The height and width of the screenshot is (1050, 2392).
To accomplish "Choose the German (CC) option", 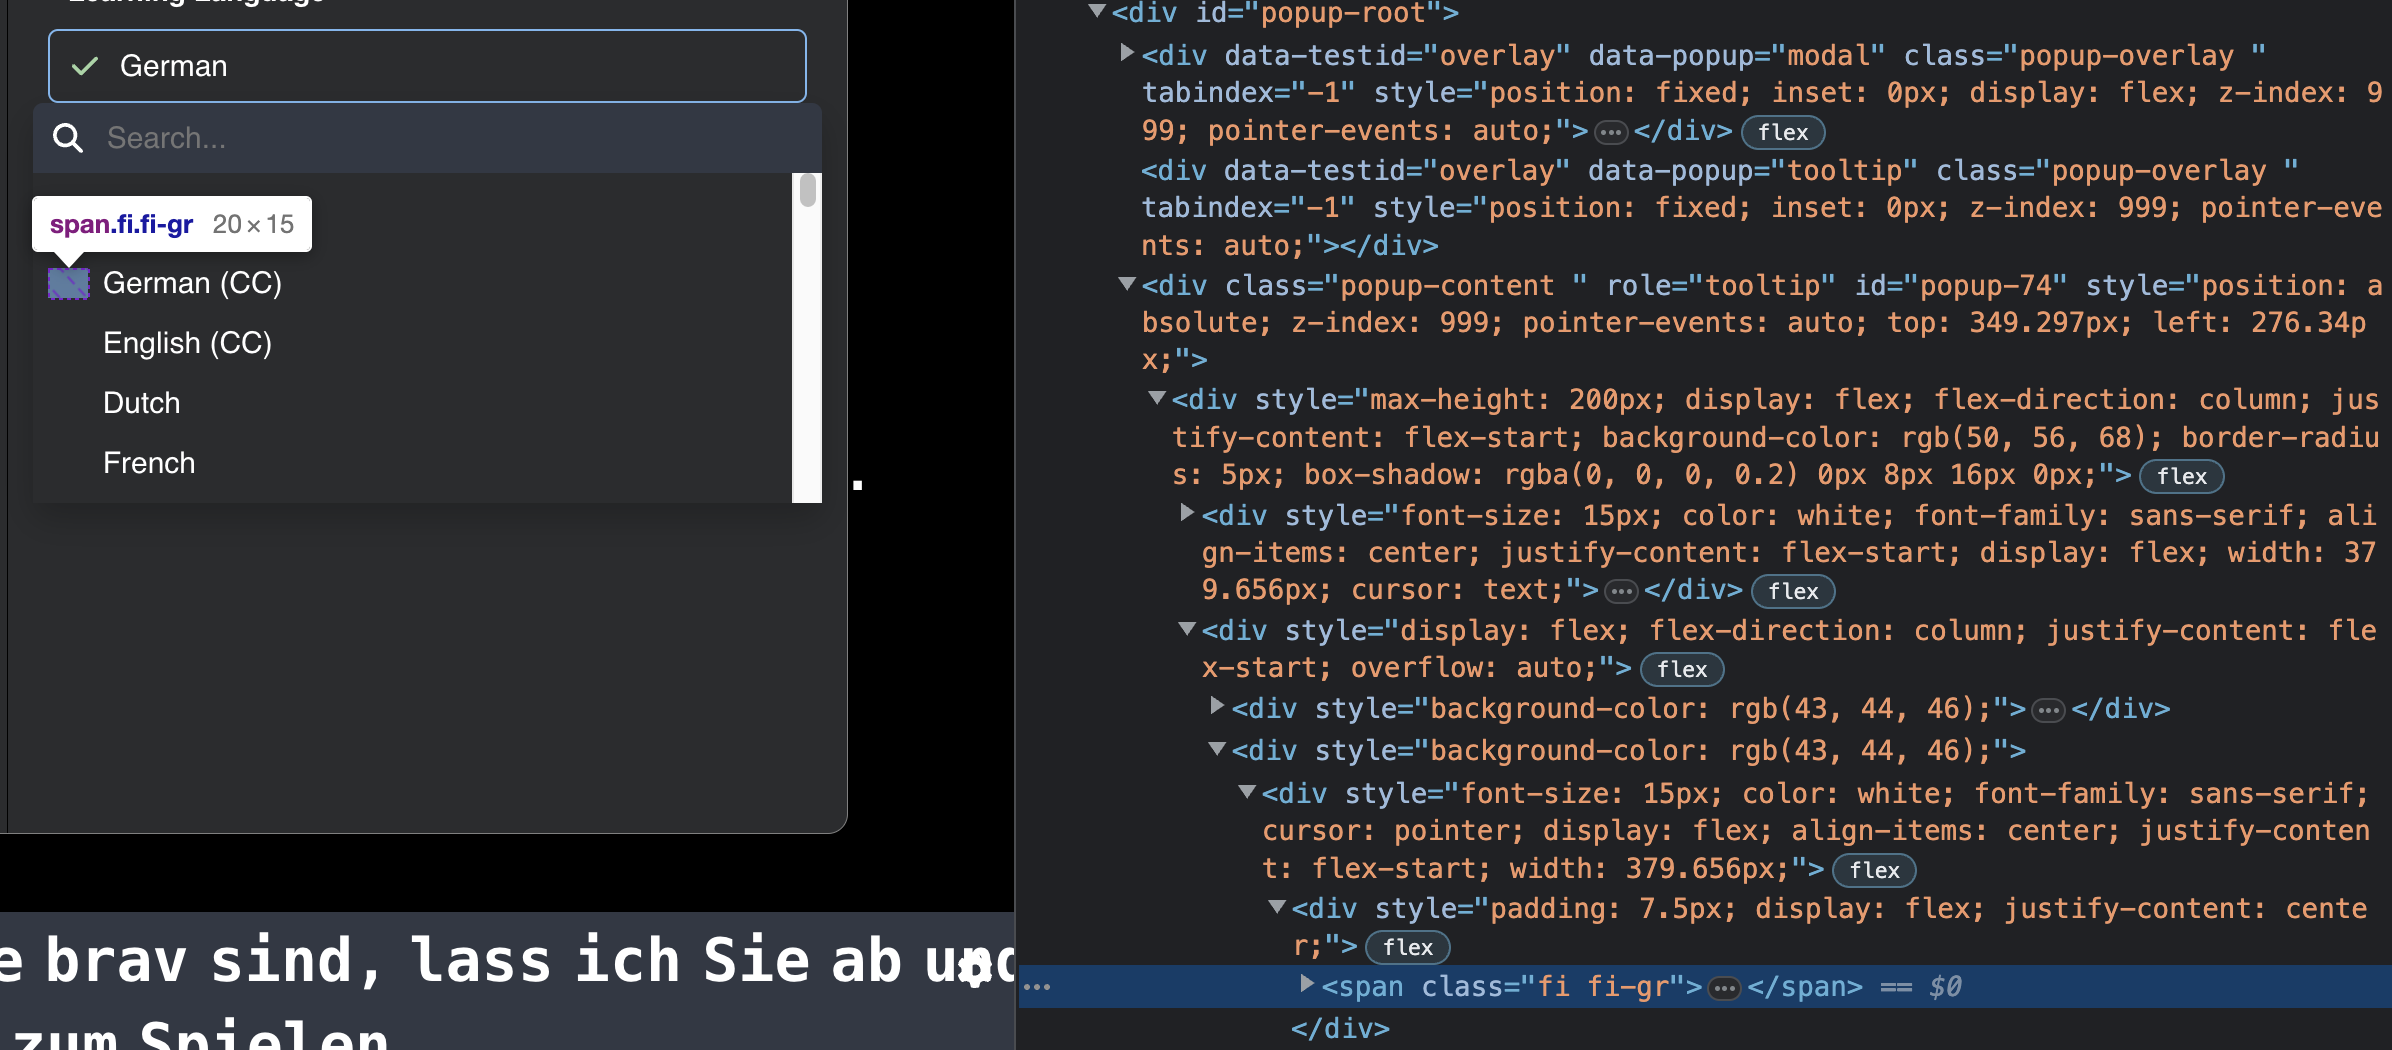I will 193,283.
